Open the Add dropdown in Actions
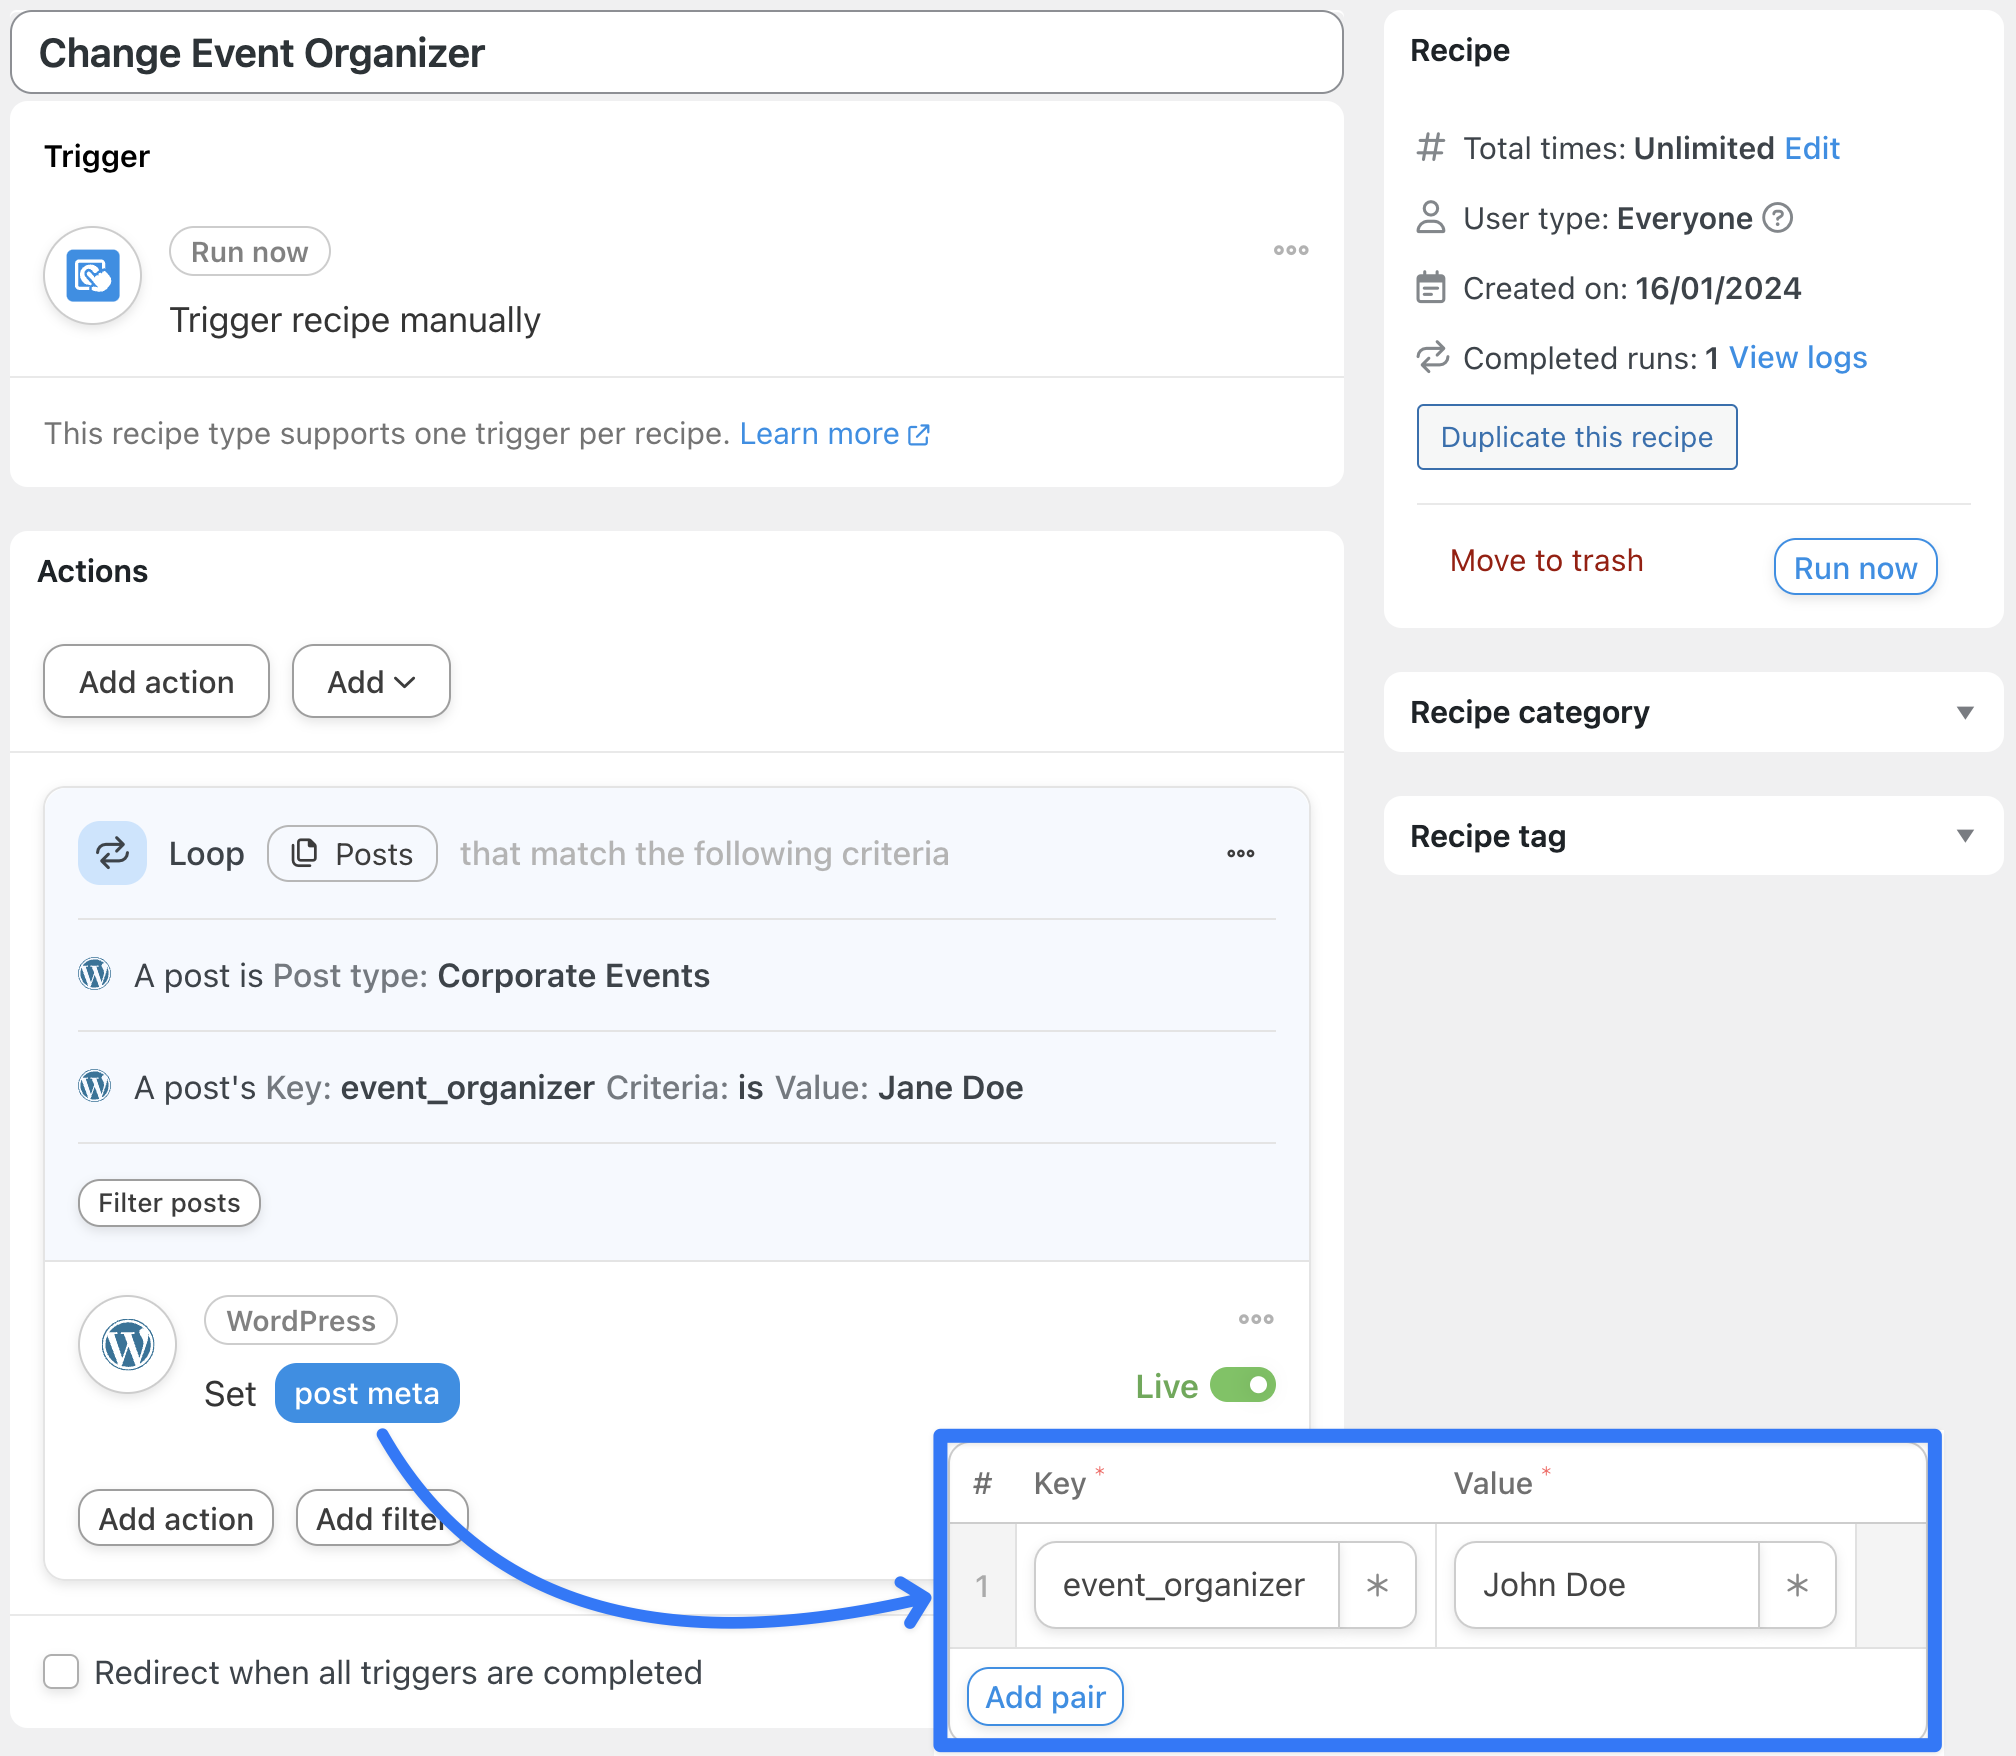 pyautogui.click(x=371, y=682)
